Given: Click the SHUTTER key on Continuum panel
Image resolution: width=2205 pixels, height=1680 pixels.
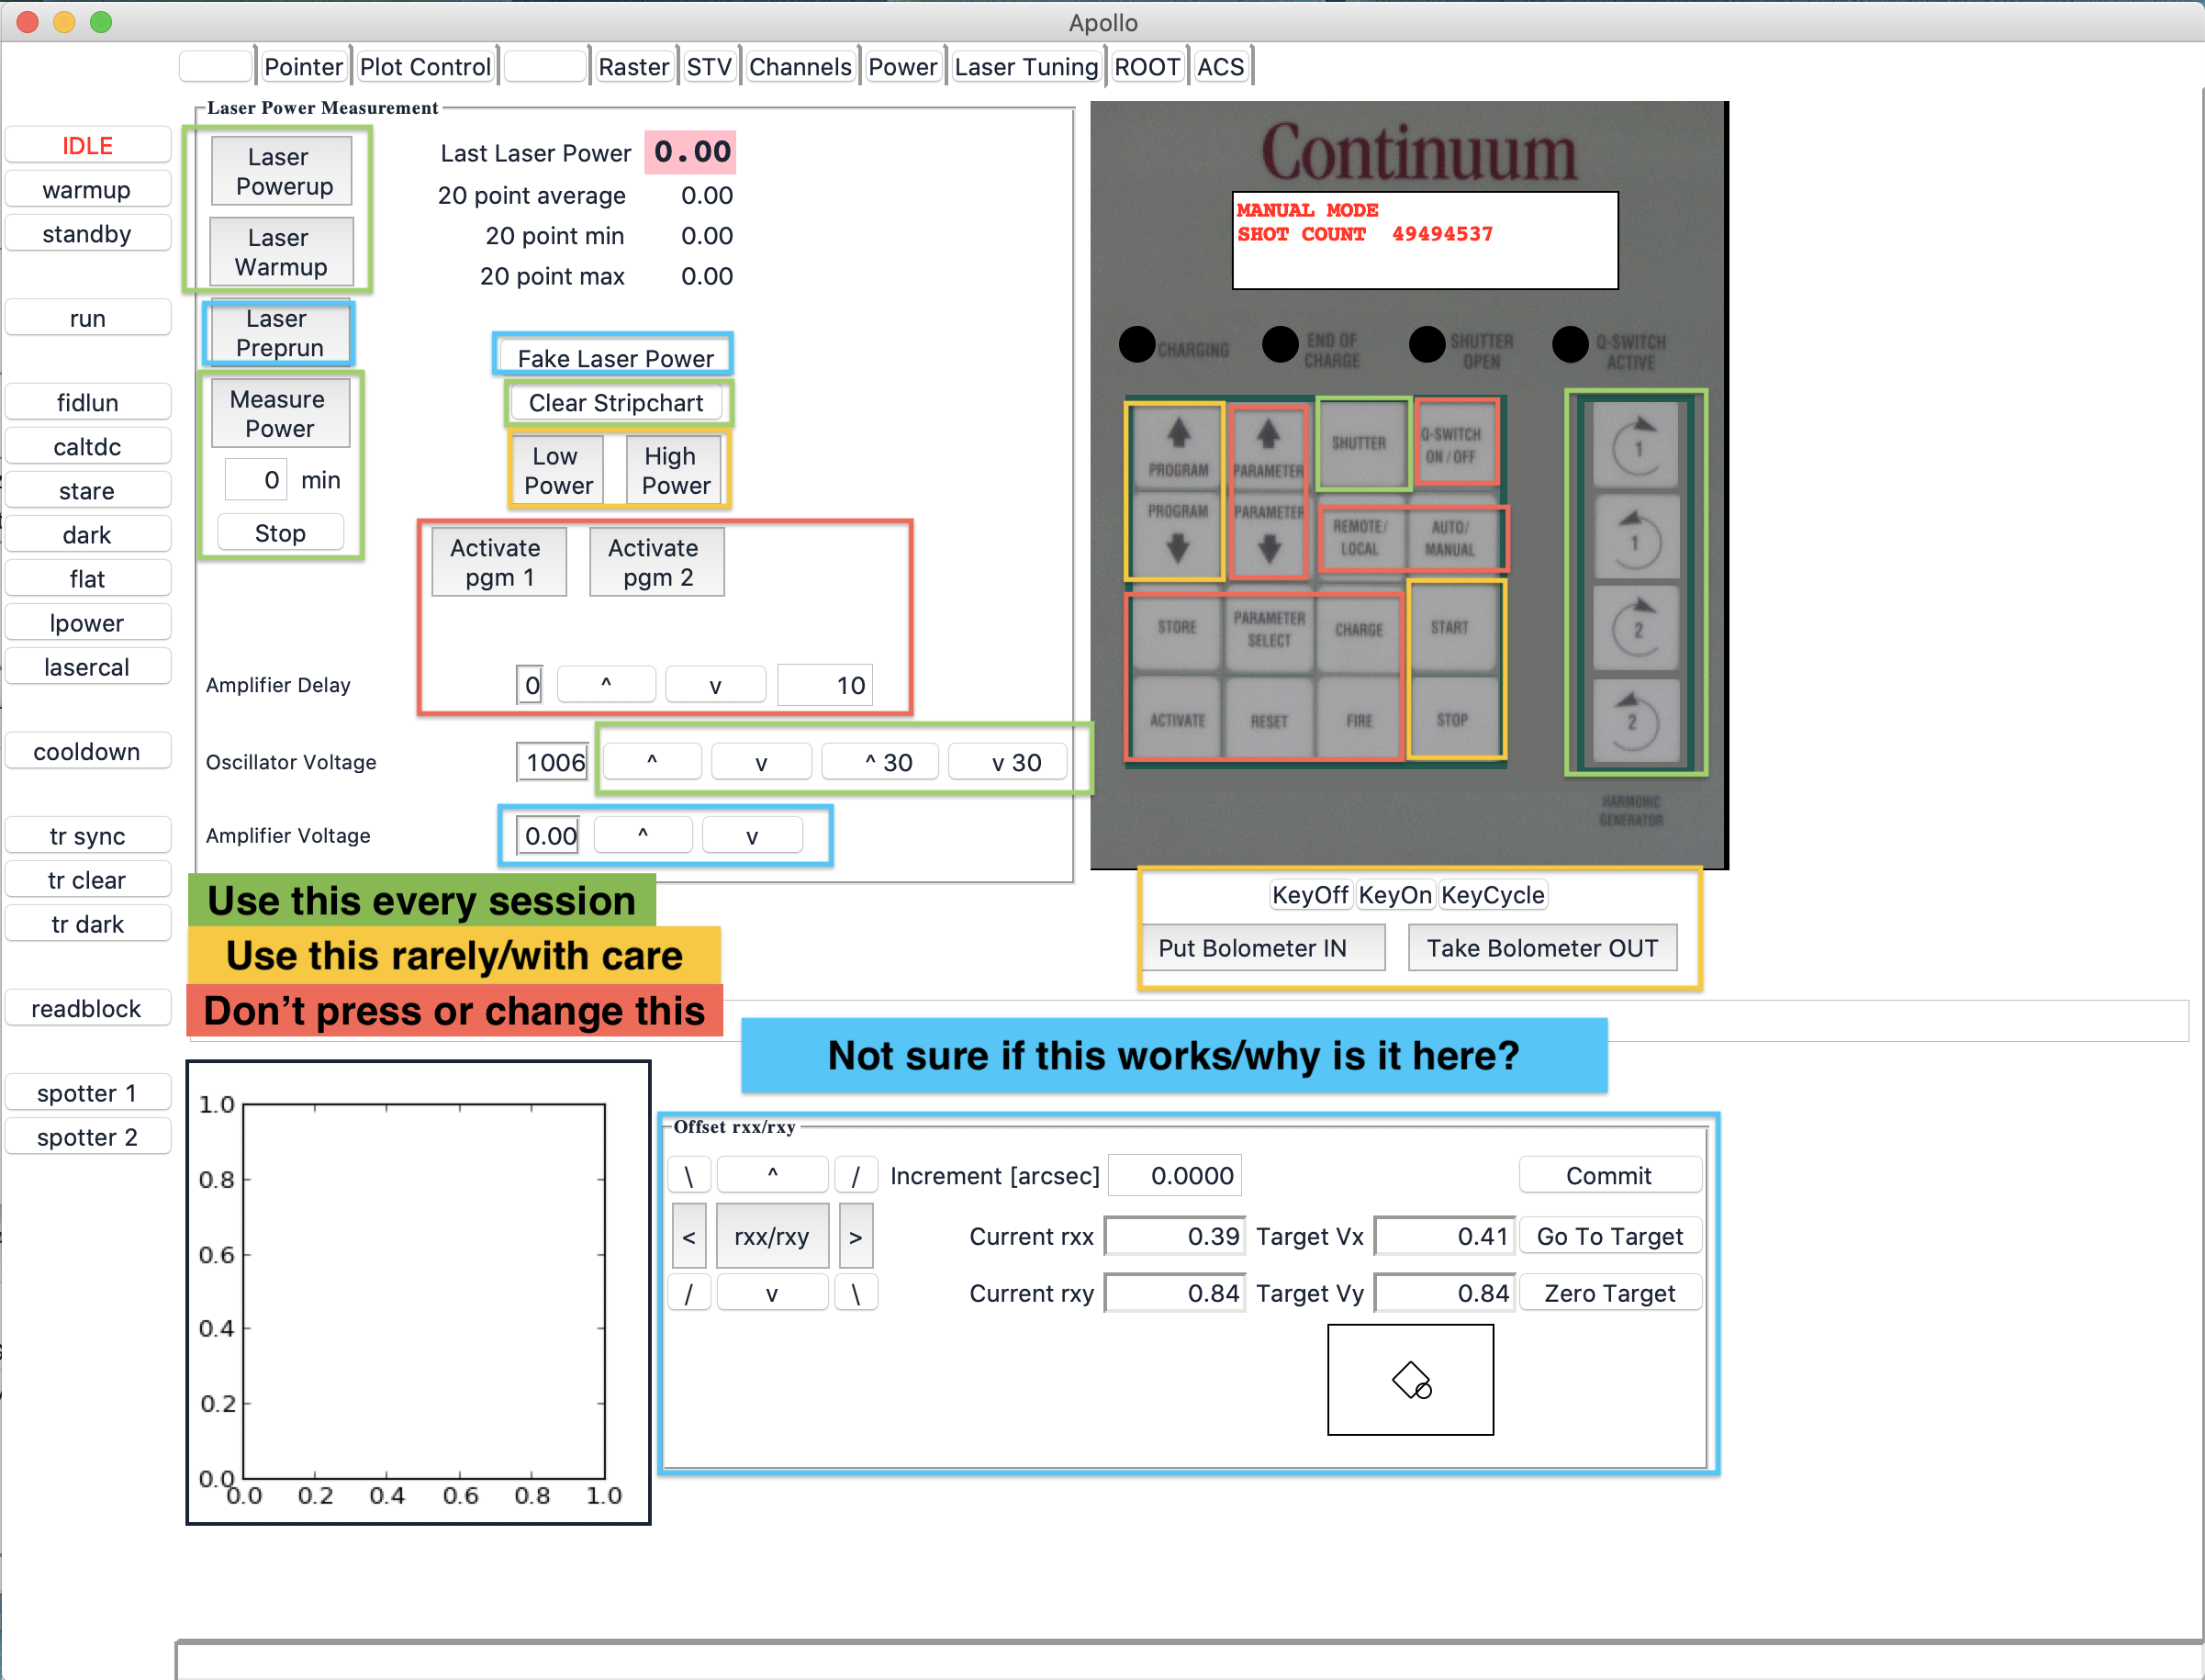Looking at the screenshot, I should 1359,443.
